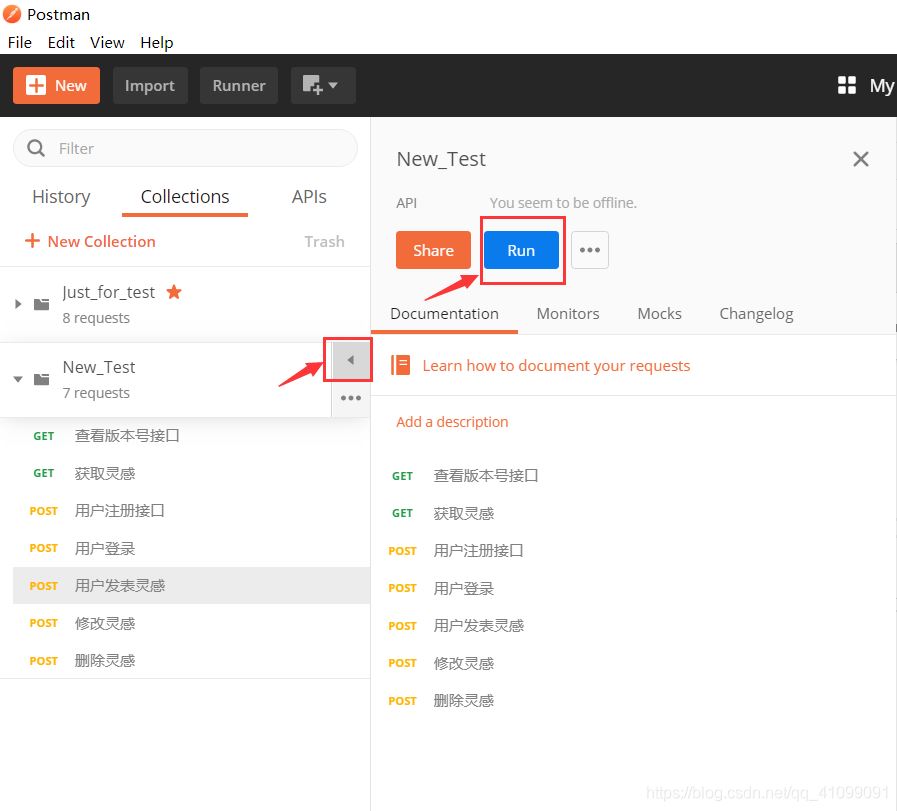Switch to the Monitors tab
The height and width of the screenshot is (811, 897).
(x=568, y=314)
